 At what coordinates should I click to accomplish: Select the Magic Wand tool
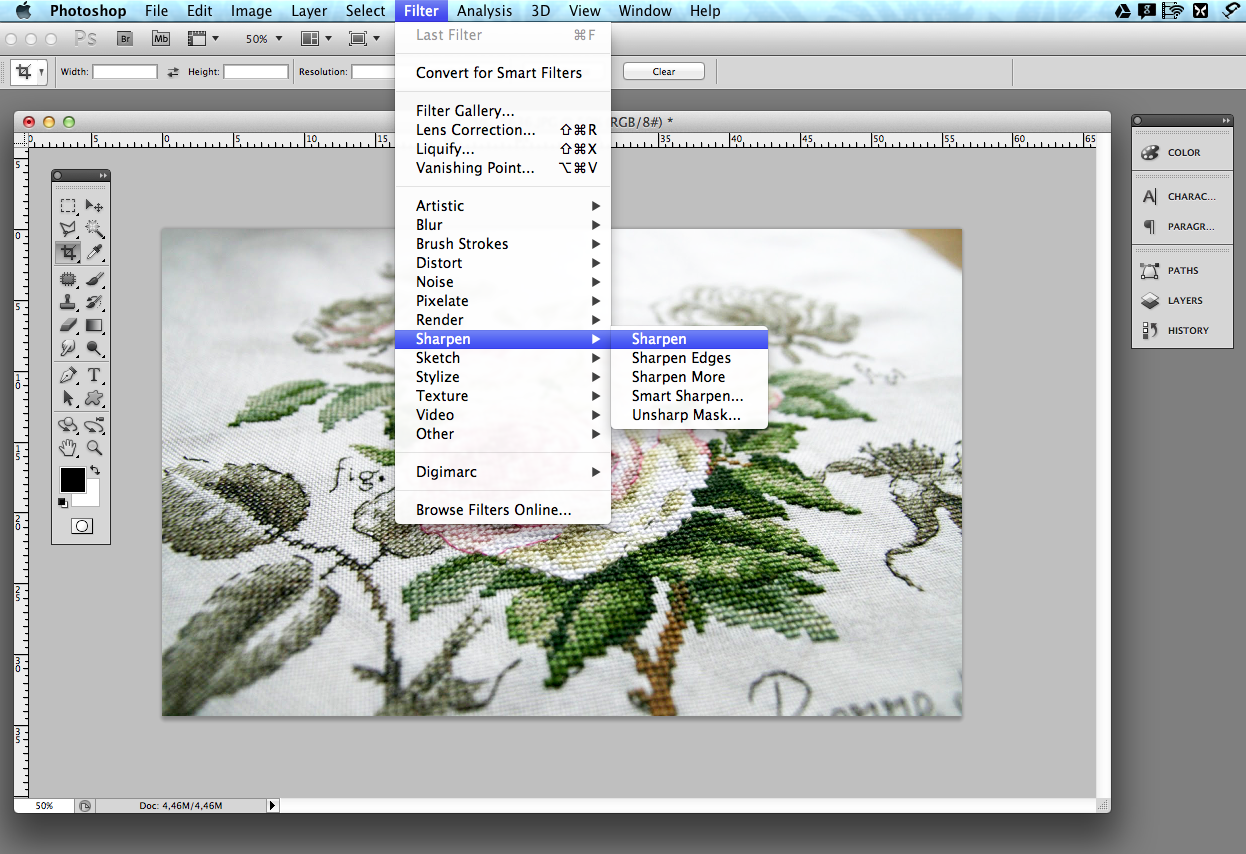pos(95,229)
